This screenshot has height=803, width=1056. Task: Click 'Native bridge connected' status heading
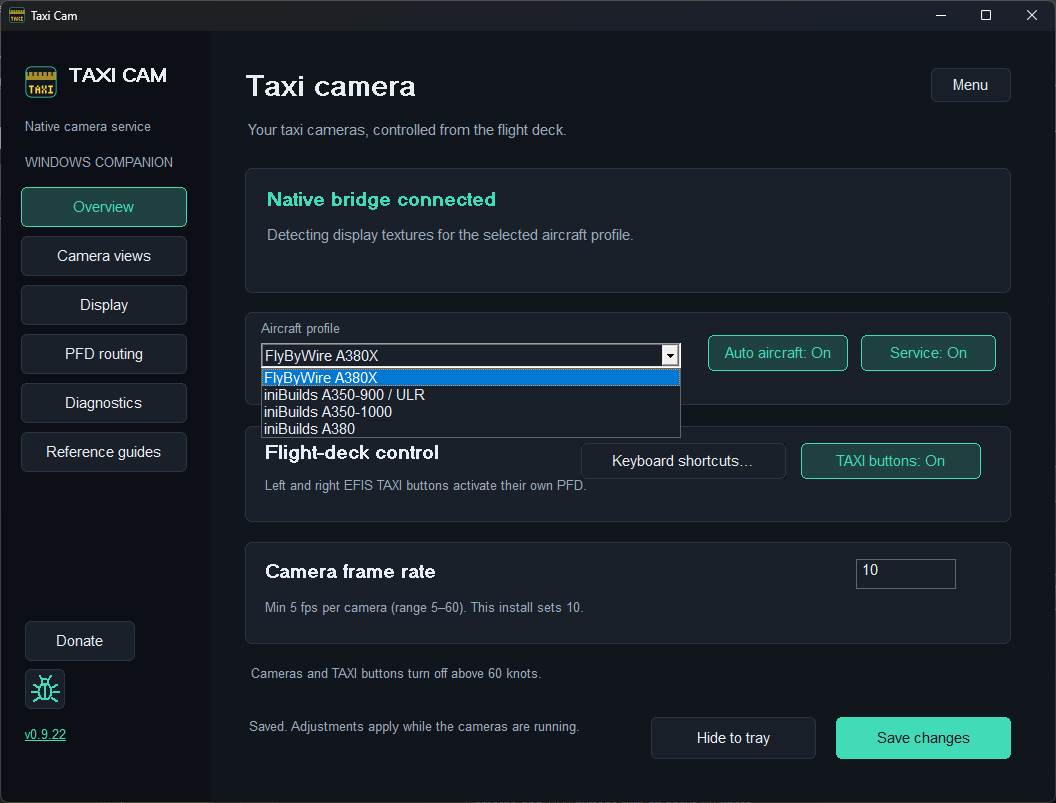[381, 199]
